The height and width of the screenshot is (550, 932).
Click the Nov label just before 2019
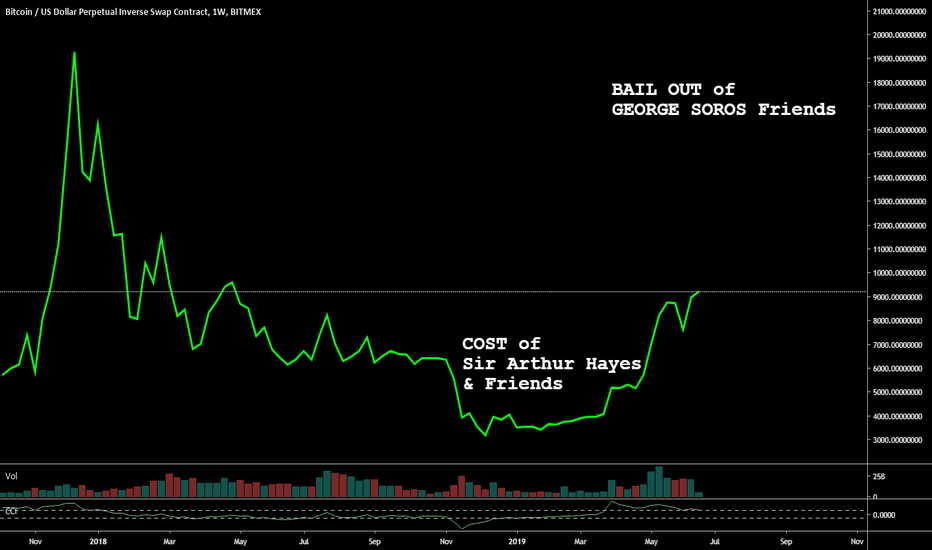(446, 542)
